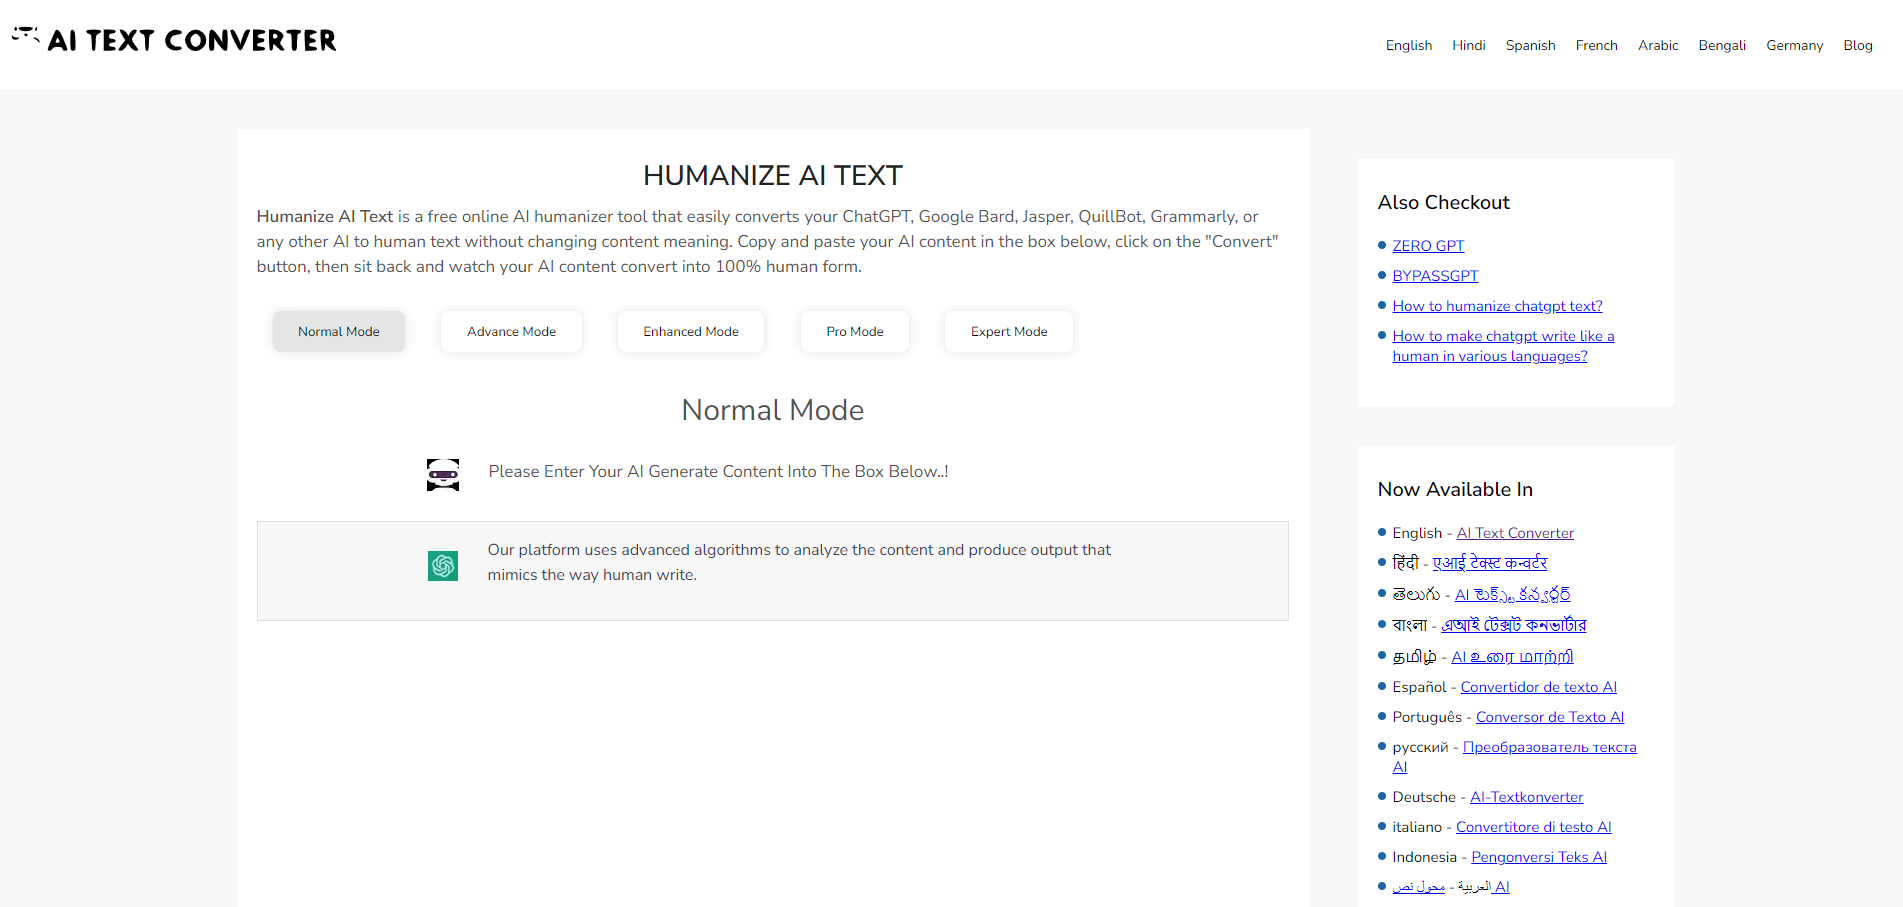
Task: Switch to Expert Mode
Action: click(x=1009, y=331)
